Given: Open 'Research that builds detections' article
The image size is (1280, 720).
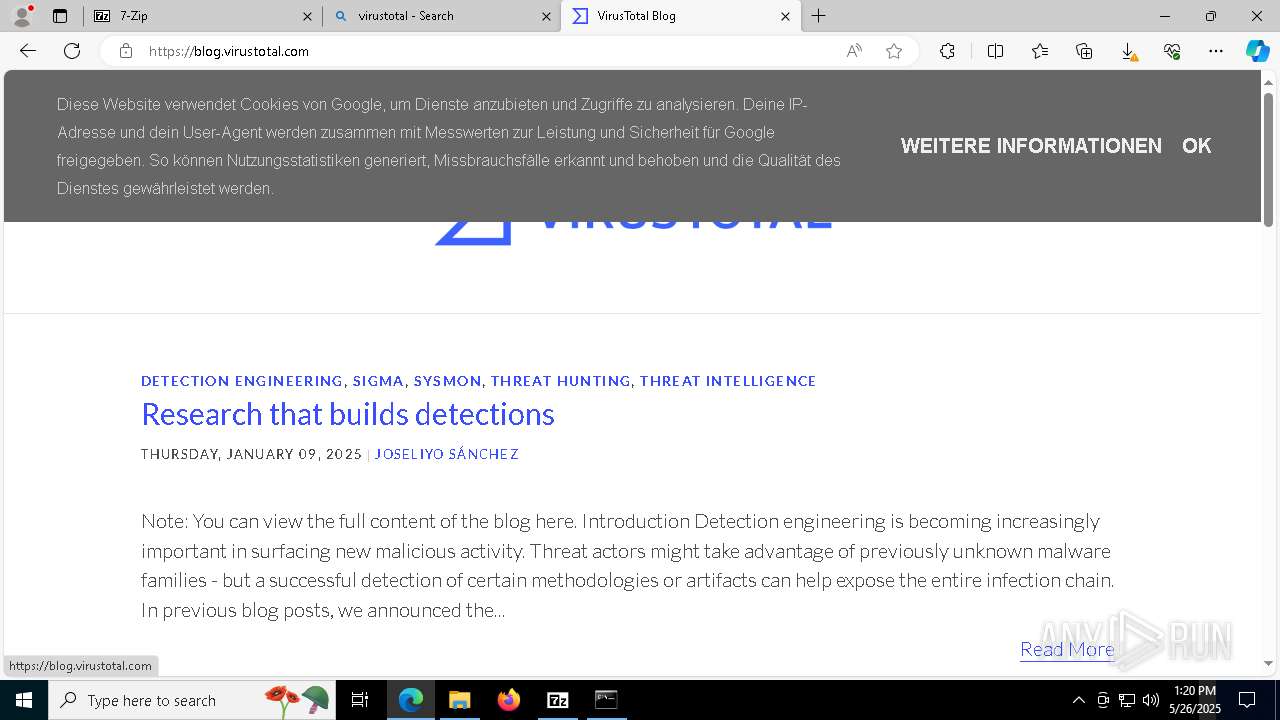Looking at the screenshot, I should point(348,414).
